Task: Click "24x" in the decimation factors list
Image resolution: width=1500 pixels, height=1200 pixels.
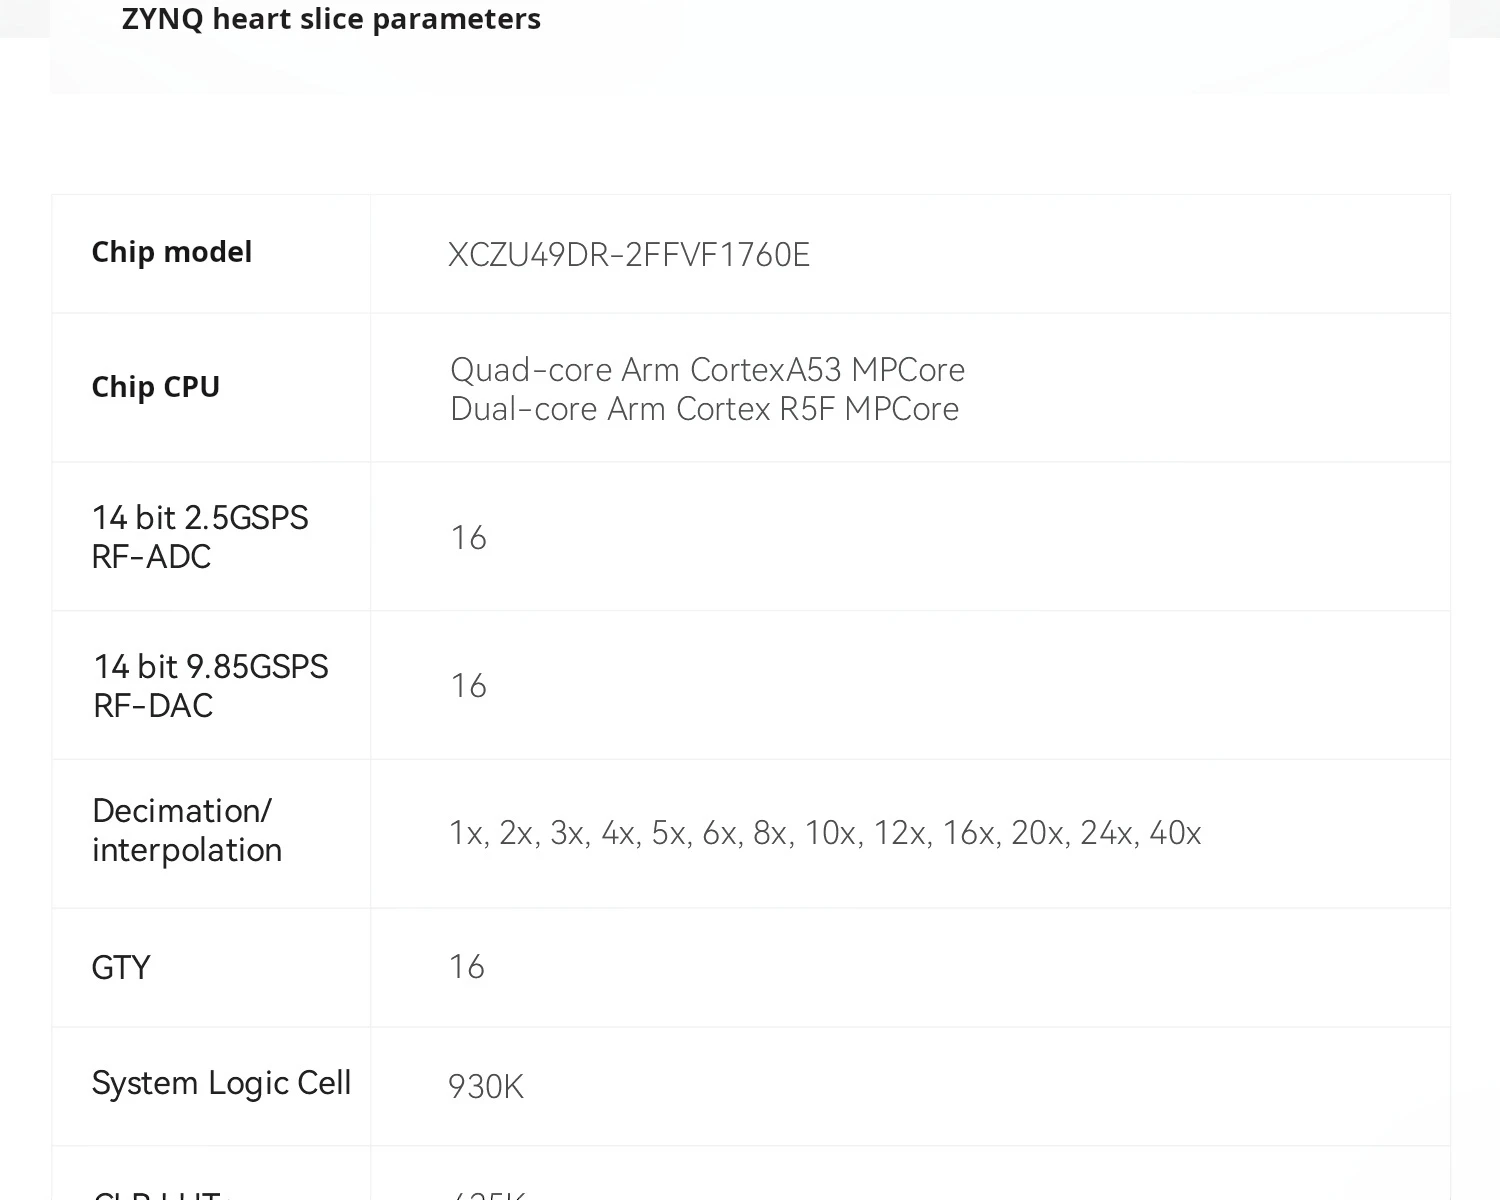Action: pos(1106,833)
